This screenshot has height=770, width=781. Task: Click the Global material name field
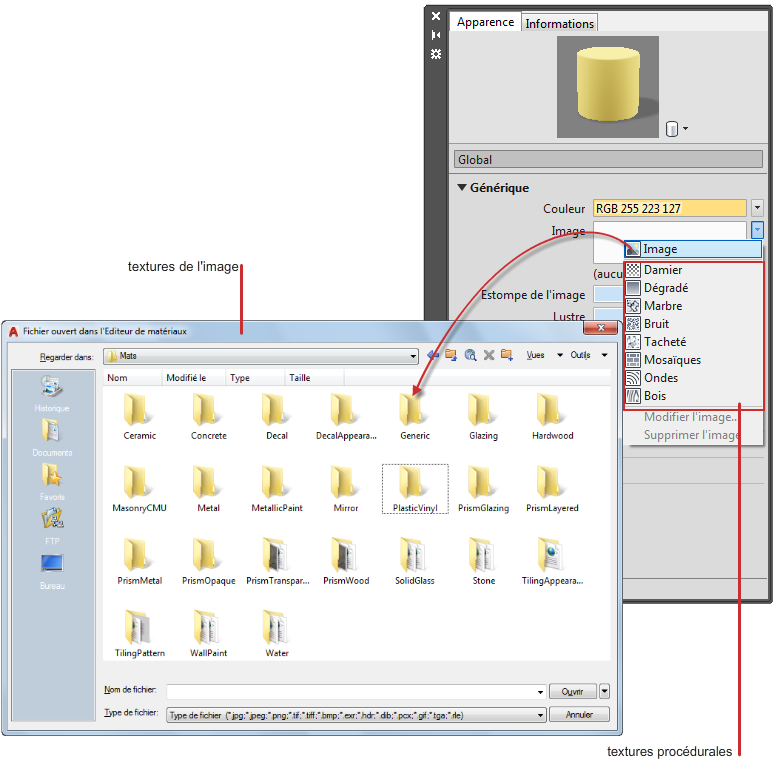pos(608,160)
